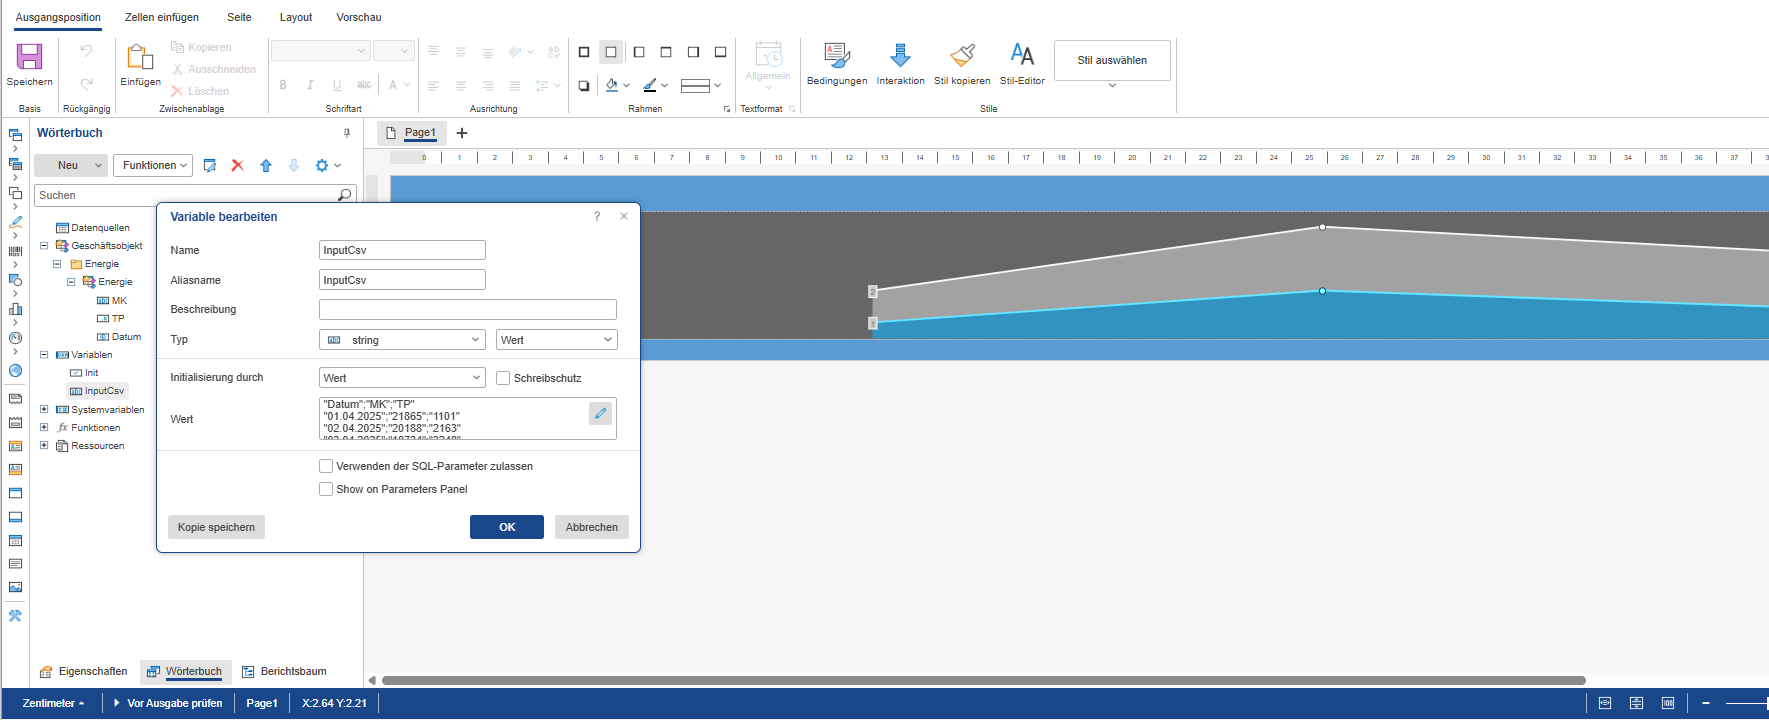Image resolution: width=1769 pixels, height=720 pixels.
Task: Open the Interaktion tool
Action: [900, 56]
